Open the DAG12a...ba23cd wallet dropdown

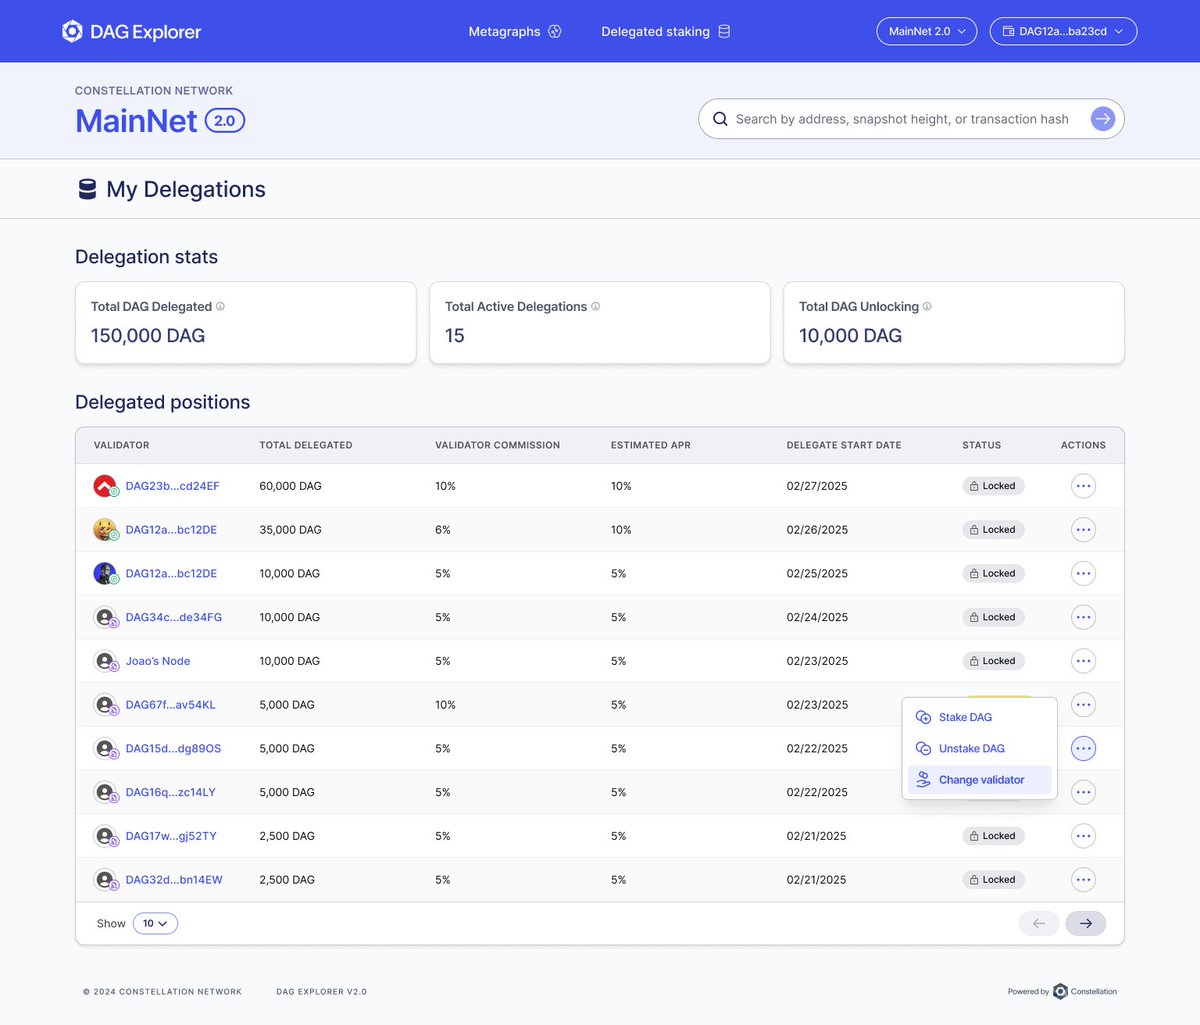click(x=1063, y=31)
